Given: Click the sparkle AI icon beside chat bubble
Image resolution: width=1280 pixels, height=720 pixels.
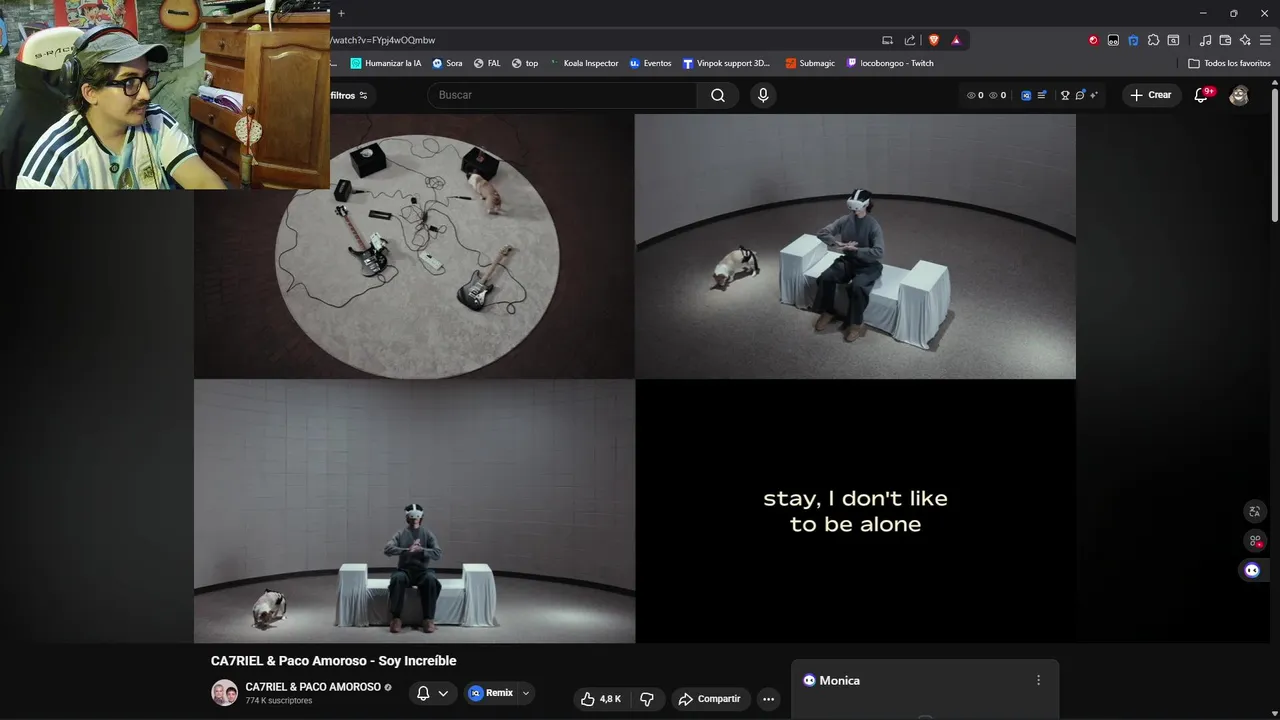Looking at the screenshot, I should tap(1094, 95).
